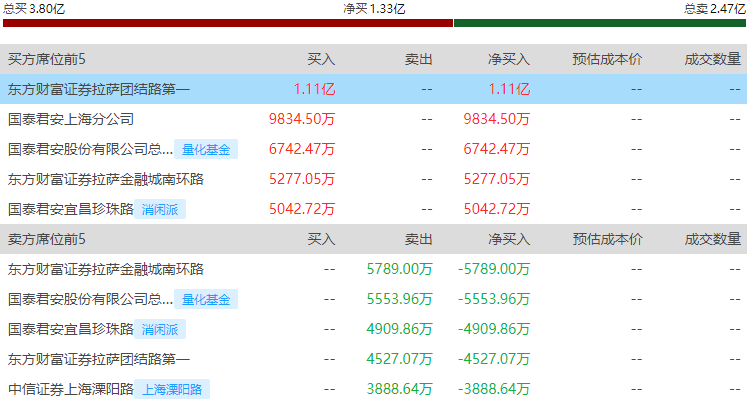Click 净买入 column header in seller table
This screenshot has height=401, width=747.
[x=509, y=239]
